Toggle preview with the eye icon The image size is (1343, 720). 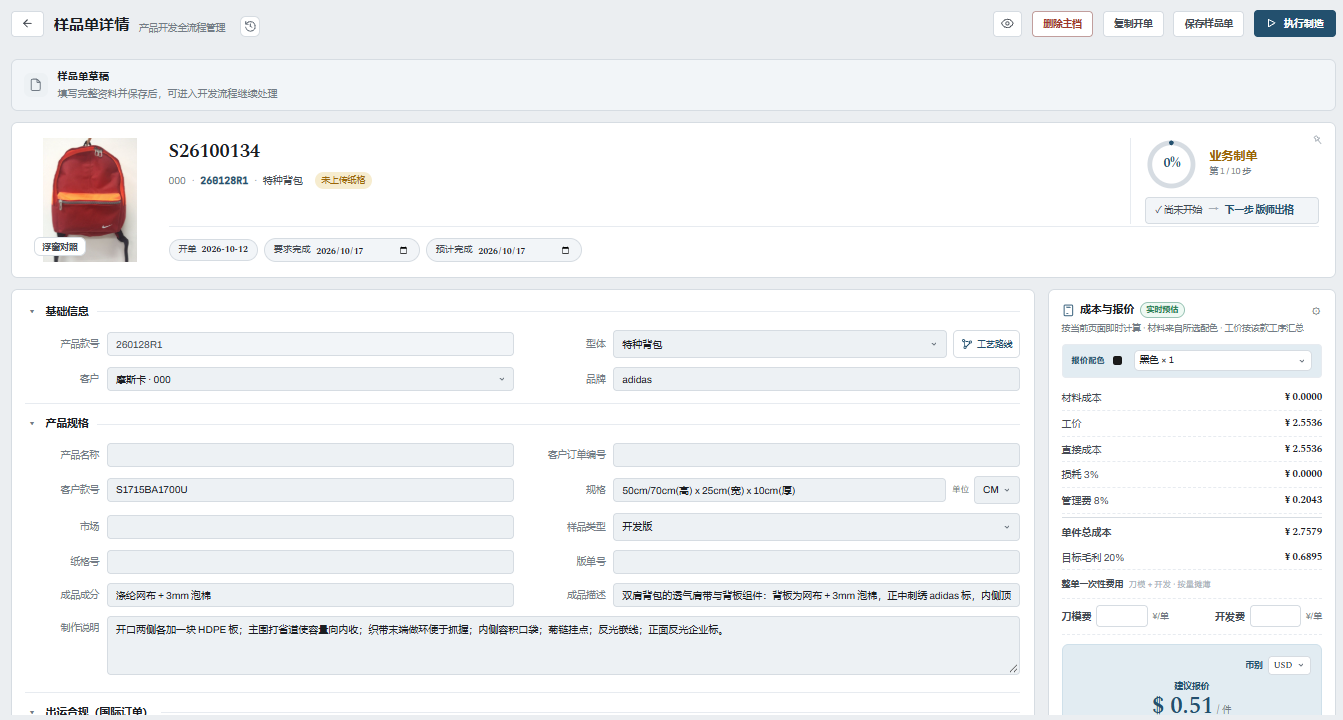(1007, 23)
